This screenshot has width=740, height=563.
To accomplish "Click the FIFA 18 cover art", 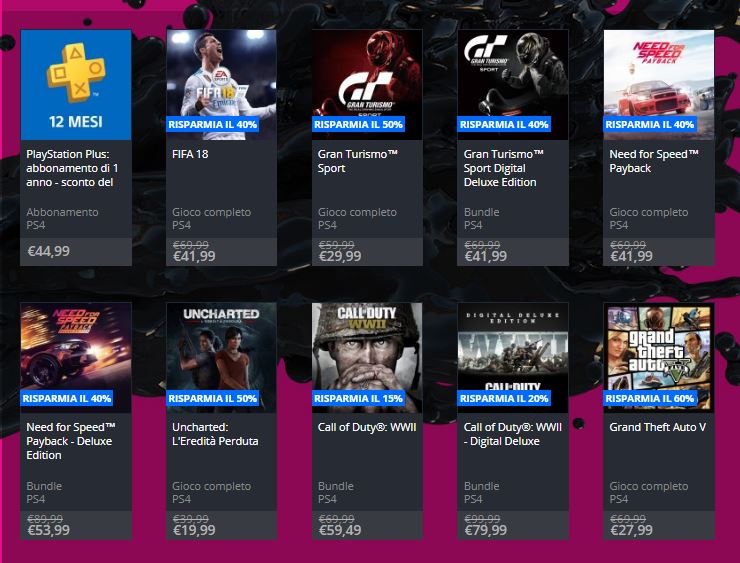I will (221, 84).
